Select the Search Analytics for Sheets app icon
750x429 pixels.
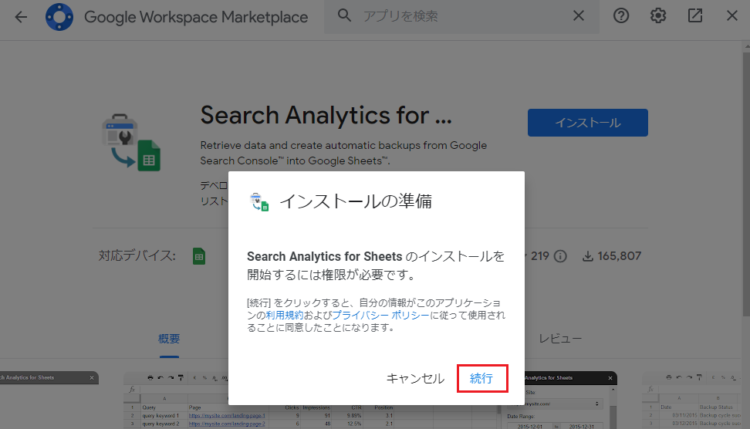point(131,142)
